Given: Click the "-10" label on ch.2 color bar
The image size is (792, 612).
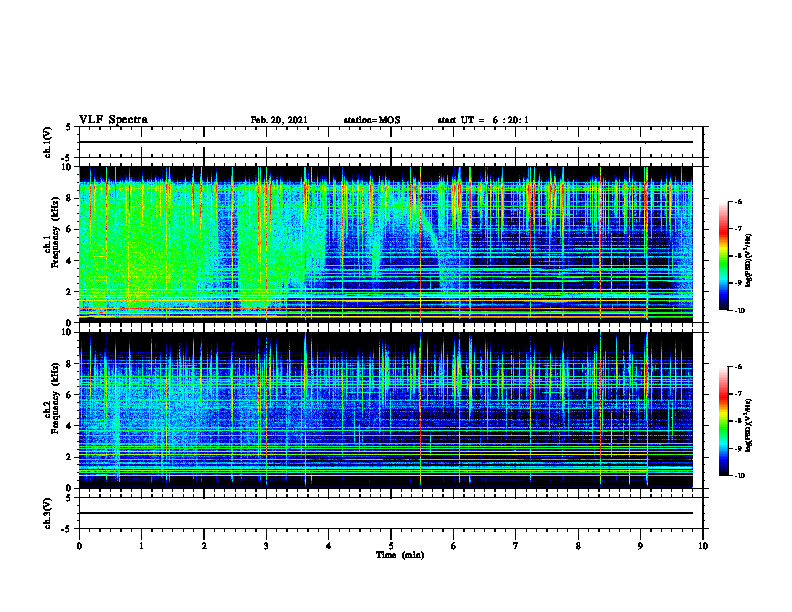Looking at the screenshot, I should (x=739, y=476).
